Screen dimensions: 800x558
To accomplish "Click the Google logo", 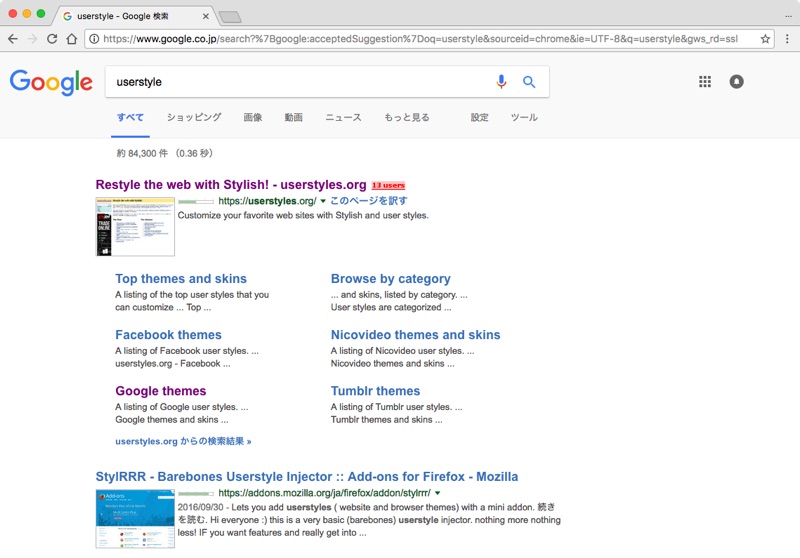I will point(51,82).
